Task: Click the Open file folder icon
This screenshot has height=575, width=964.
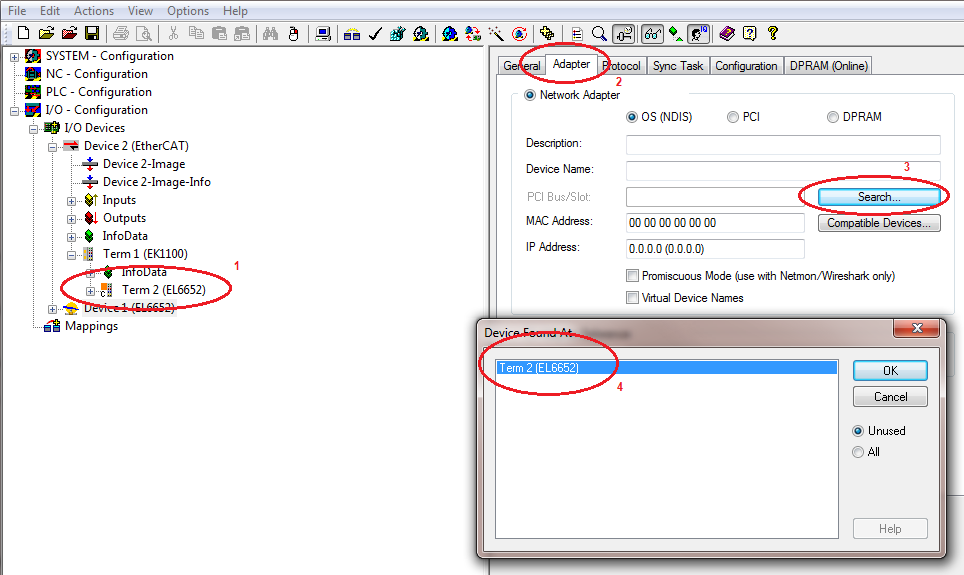Action: [x=46, y=33]
